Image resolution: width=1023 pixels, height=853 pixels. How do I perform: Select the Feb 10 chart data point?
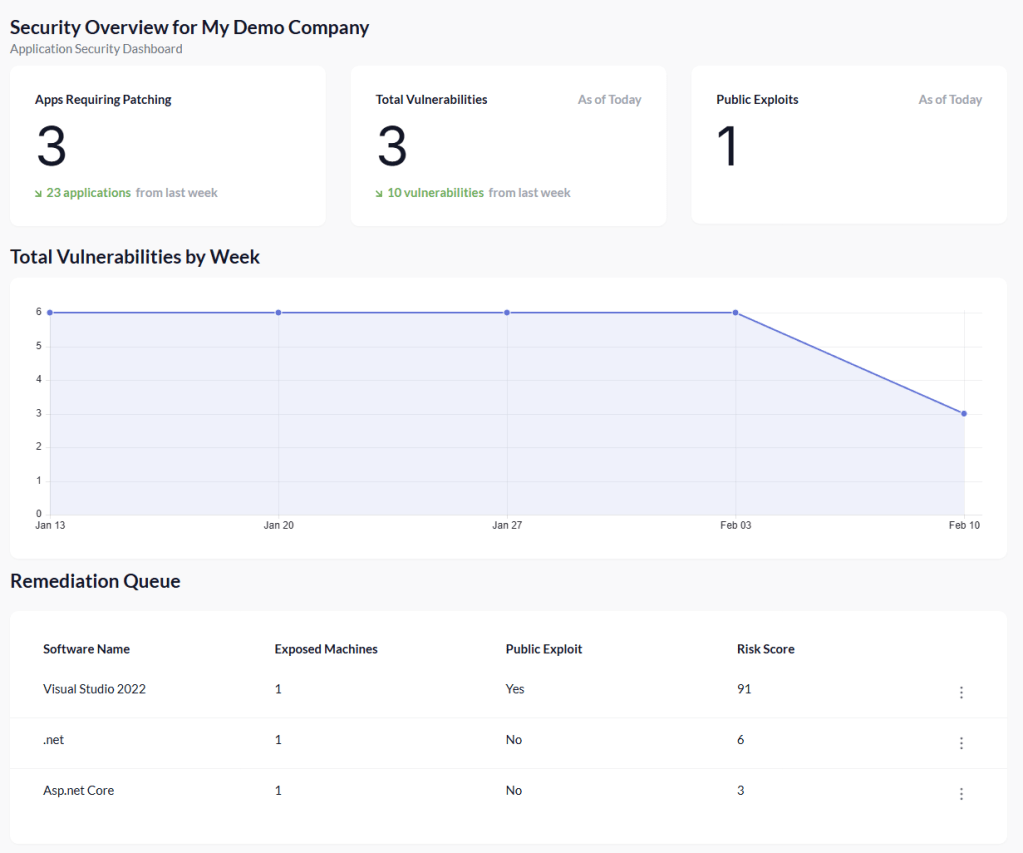point(964,413)
